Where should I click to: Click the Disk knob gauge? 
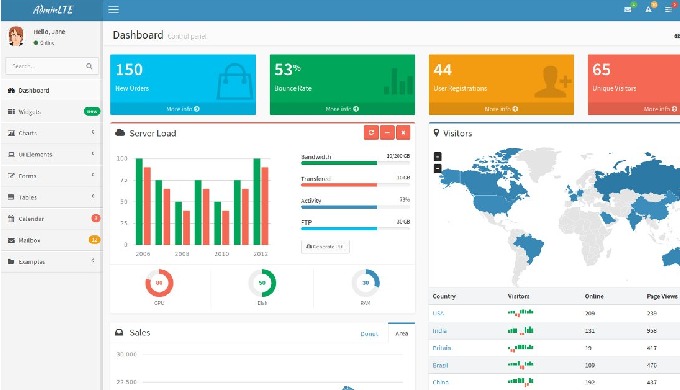point(262,283)
